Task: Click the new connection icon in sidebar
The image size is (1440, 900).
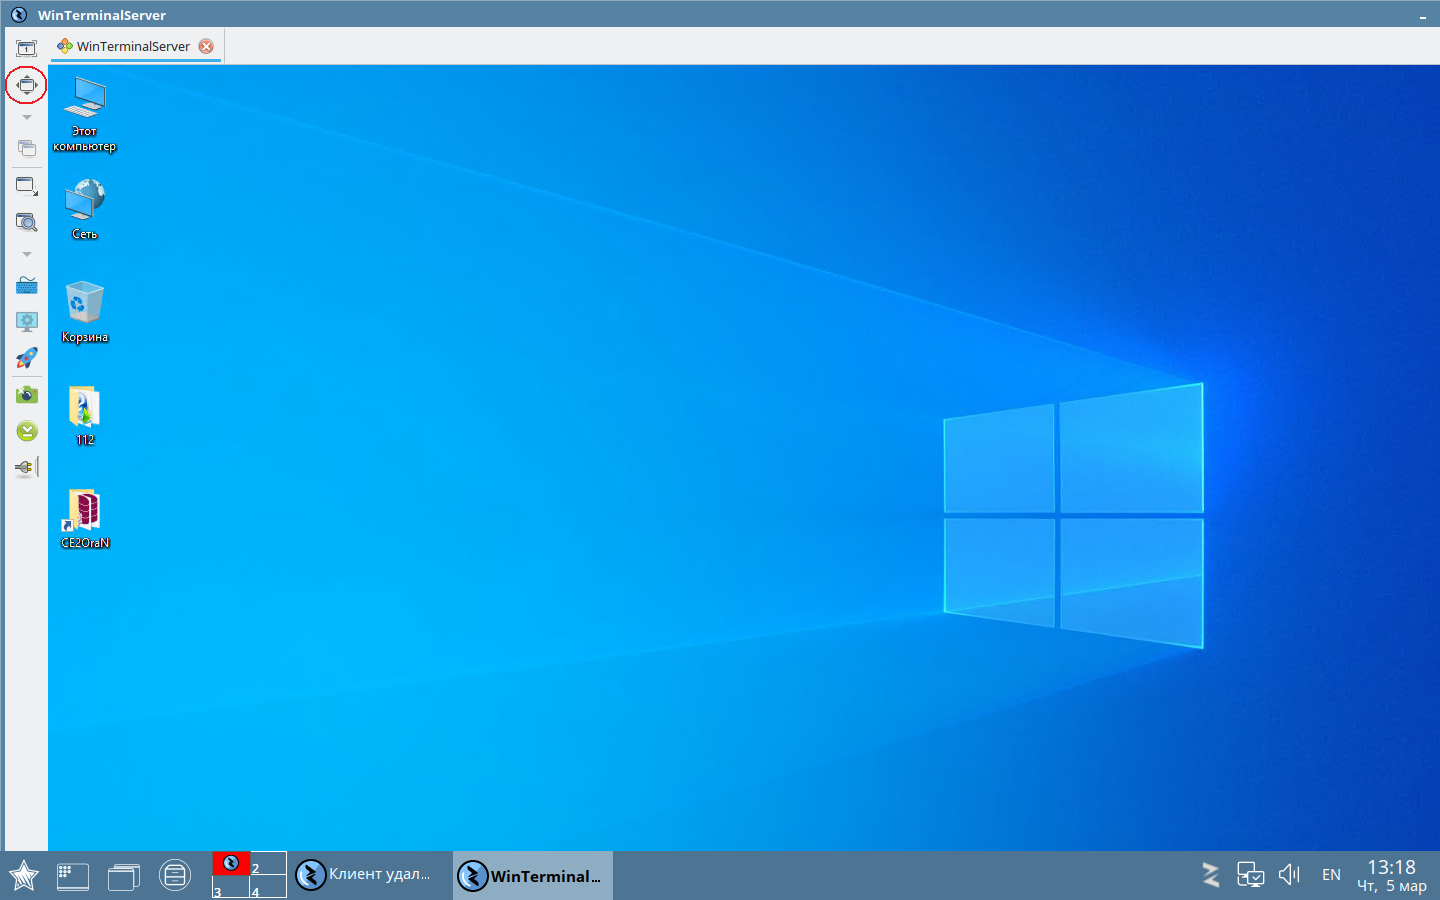Action: pos(26,48)
